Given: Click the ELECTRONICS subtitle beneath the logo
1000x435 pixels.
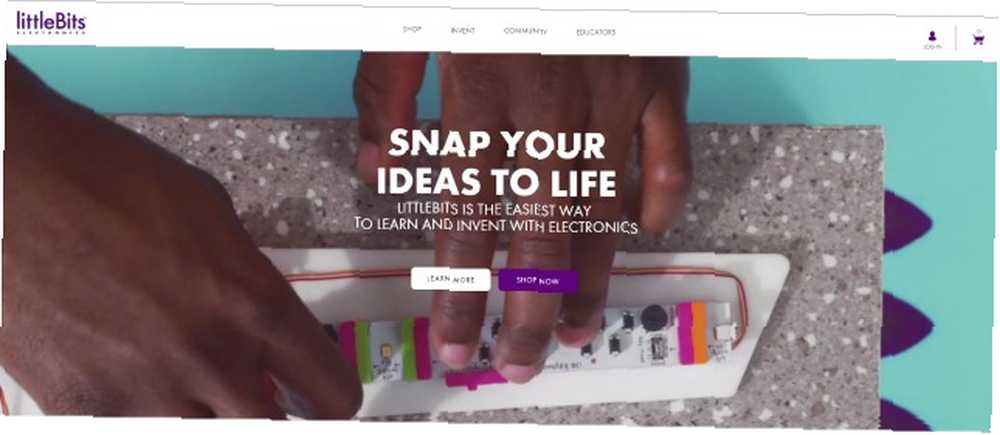Looking at the screenshot, I should 50,33.
